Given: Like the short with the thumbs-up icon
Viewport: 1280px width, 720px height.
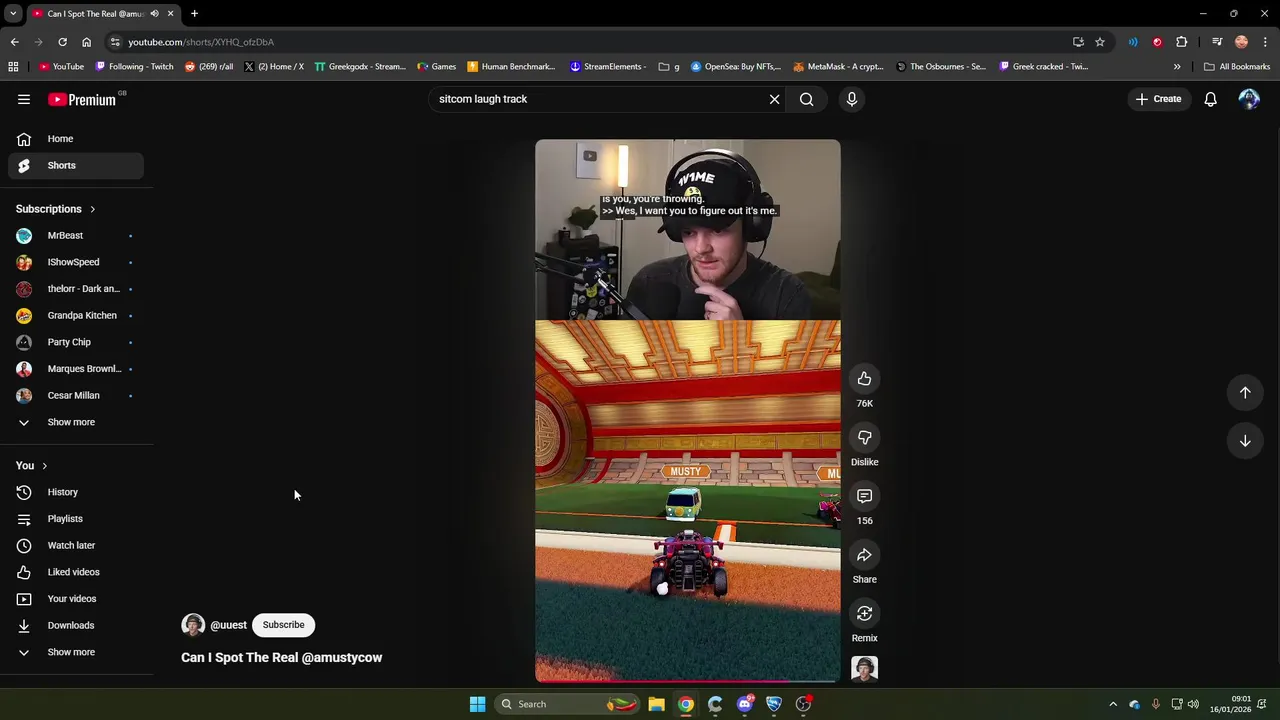Looking at the screenshot, I should 864,379.
